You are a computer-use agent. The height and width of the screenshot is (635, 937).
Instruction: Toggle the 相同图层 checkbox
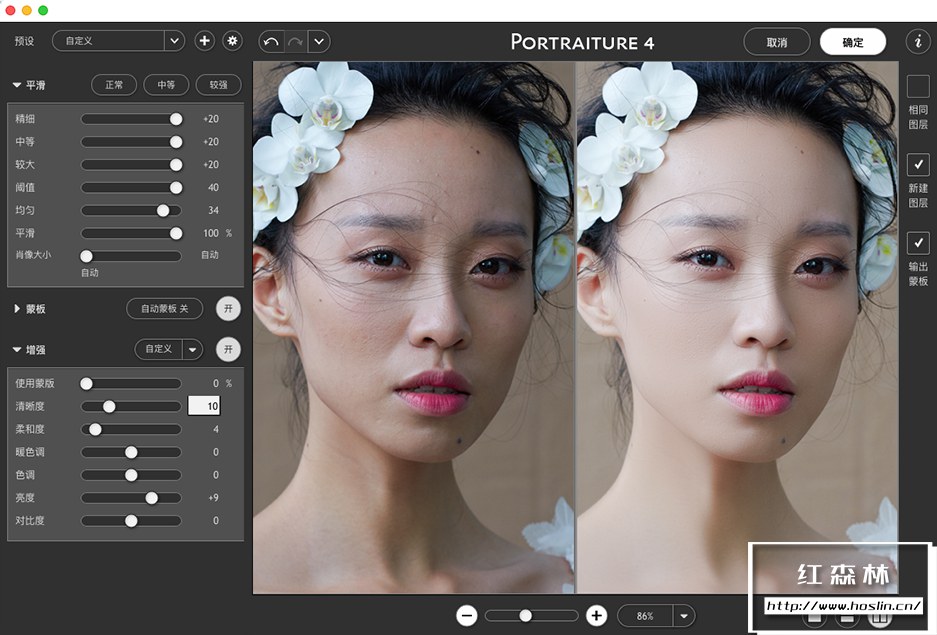click(x=917, y=86)
